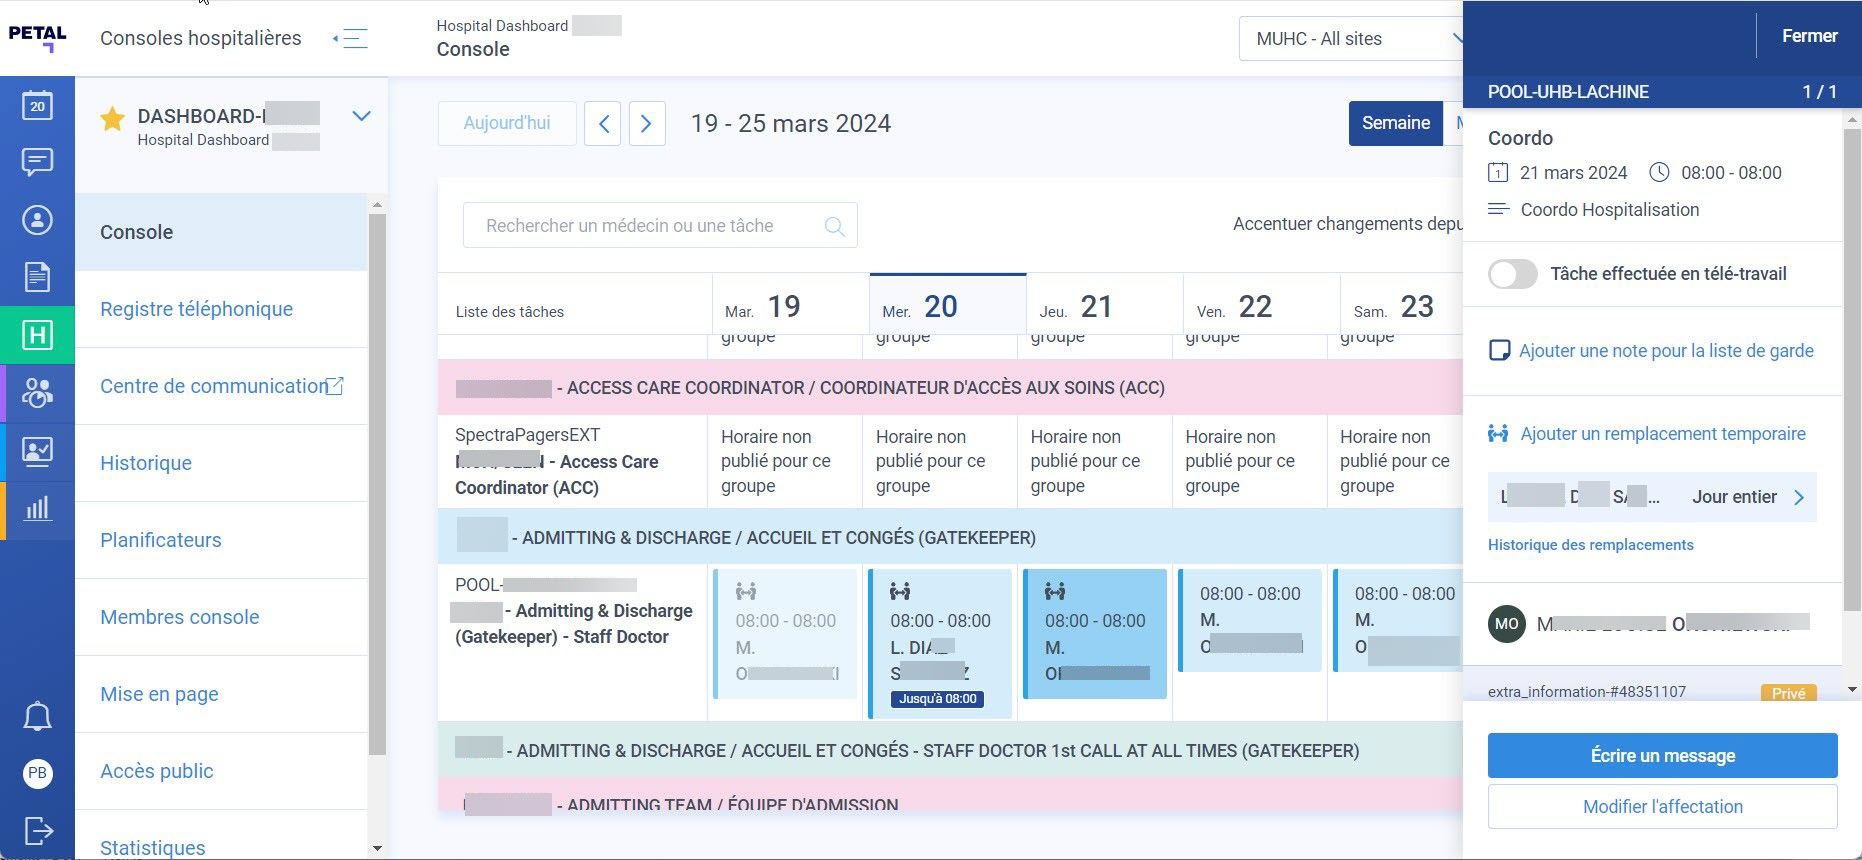
Task: Expand the DASHBOARD selector chevron
Action: [x=362, y=116]
